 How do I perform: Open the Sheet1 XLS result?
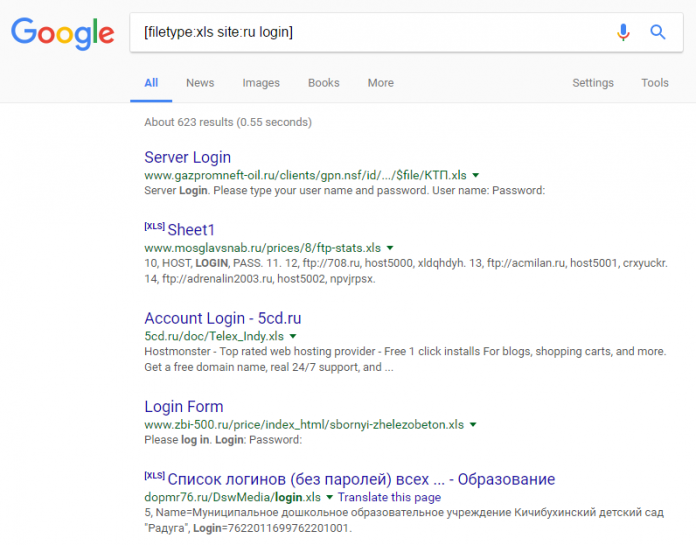[x=191, y=230]
